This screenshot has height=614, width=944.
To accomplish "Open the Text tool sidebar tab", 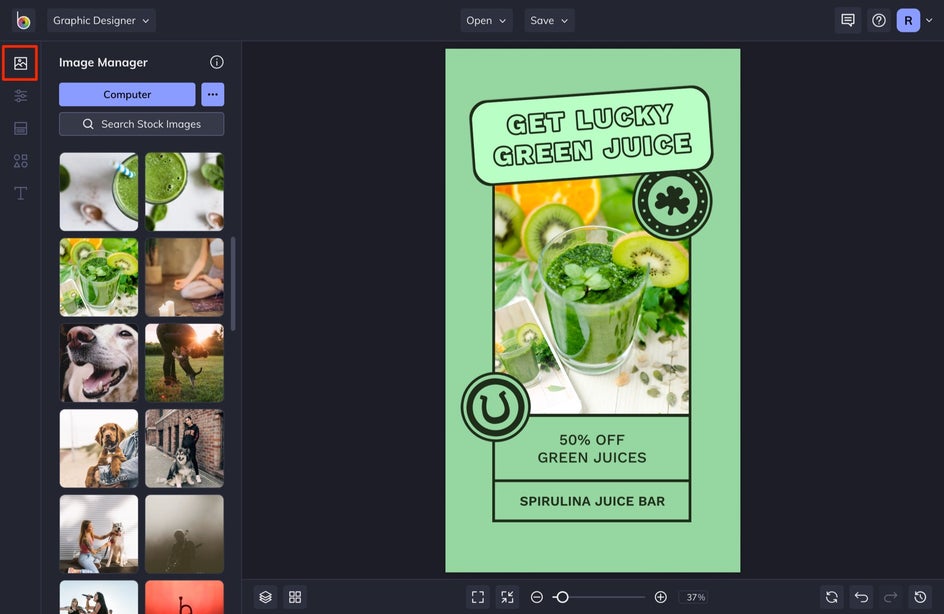I will 20,193.
